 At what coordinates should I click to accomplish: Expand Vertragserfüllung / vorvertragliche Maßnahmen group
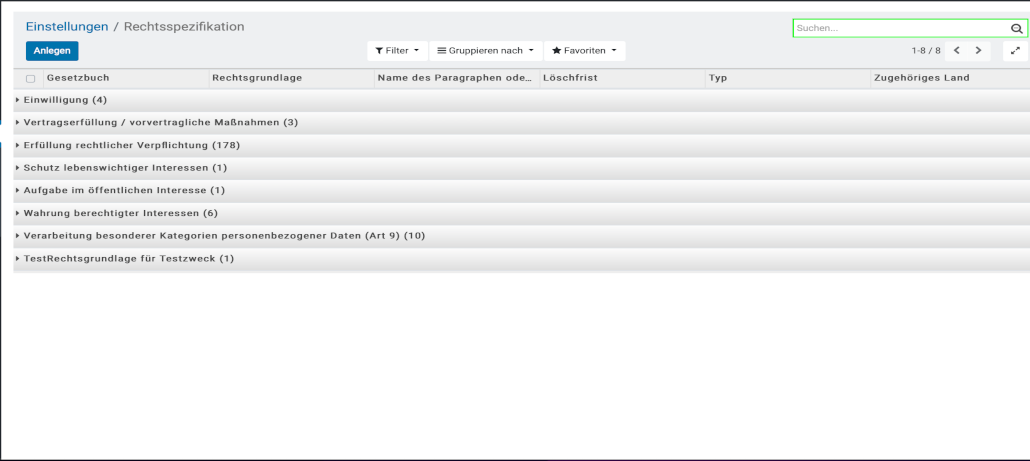[160, 122]
